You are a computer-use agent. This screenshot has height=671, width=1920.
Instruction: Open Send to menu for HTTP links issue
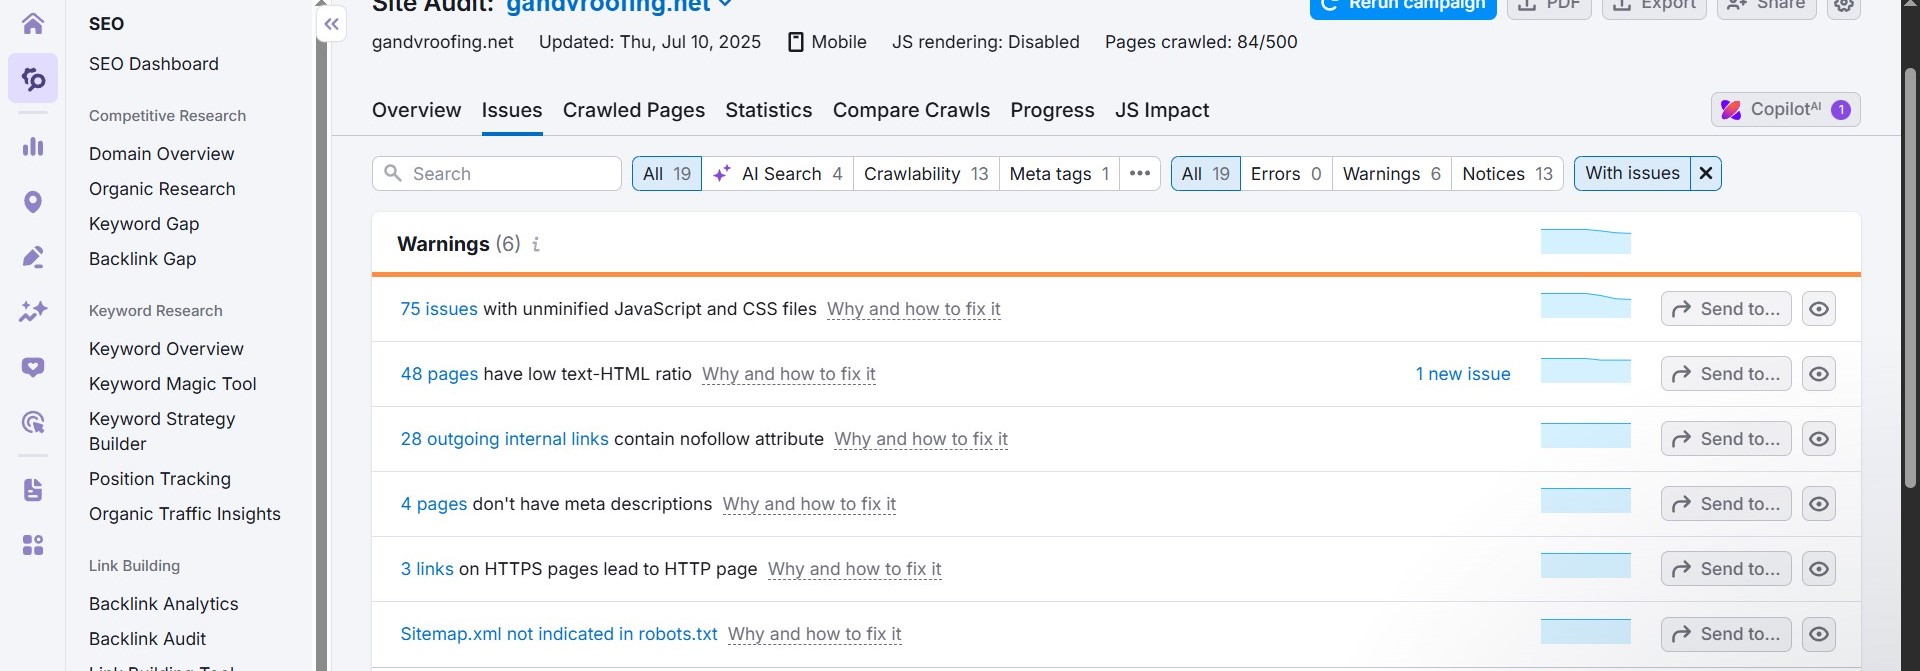coord(1726,569)
